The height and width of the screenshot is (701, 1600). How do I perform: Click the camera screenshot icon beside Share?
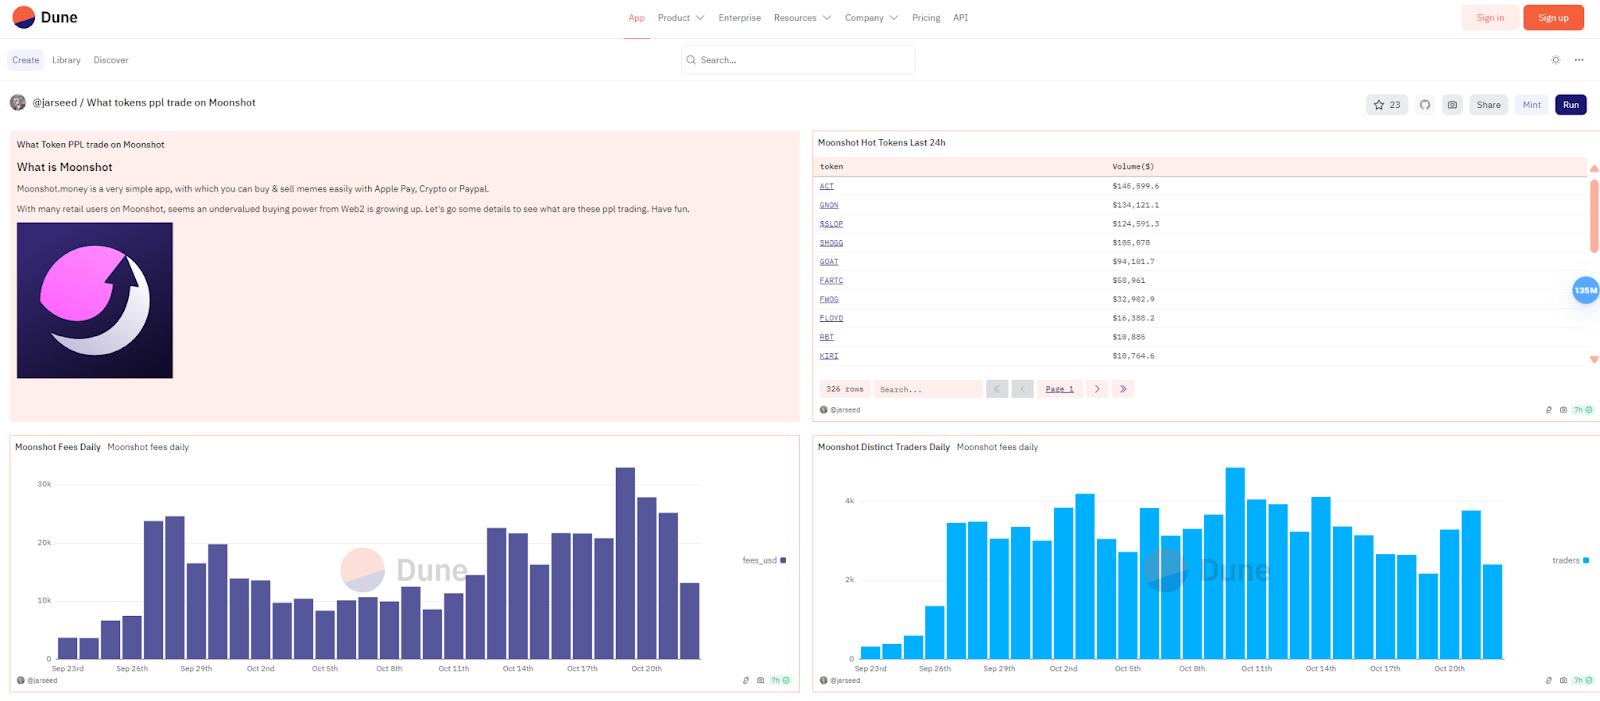pyautogui.click(x=1452, y=105)
